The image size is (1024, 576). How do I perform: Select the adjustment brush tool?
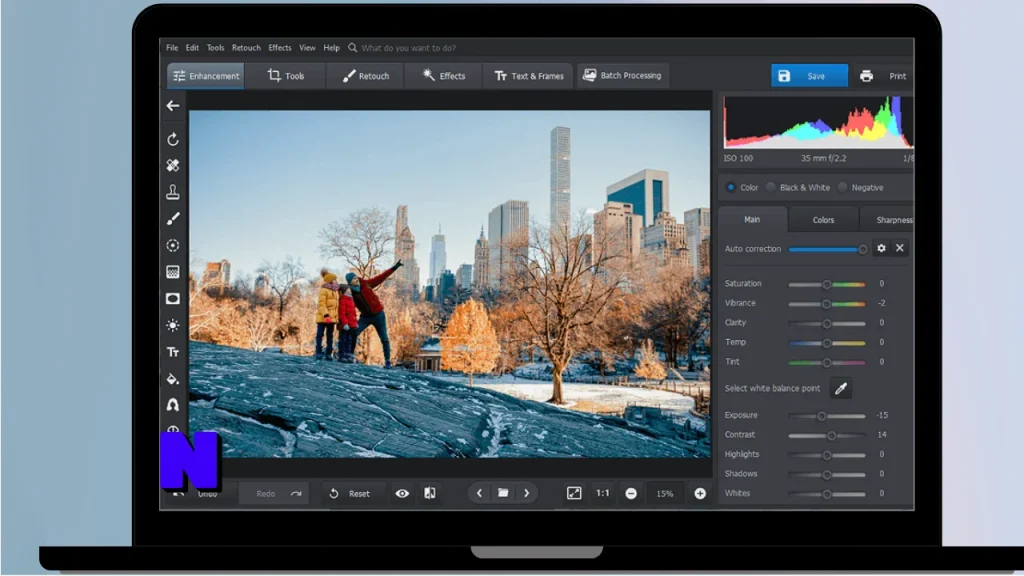[x=173, y=219]
